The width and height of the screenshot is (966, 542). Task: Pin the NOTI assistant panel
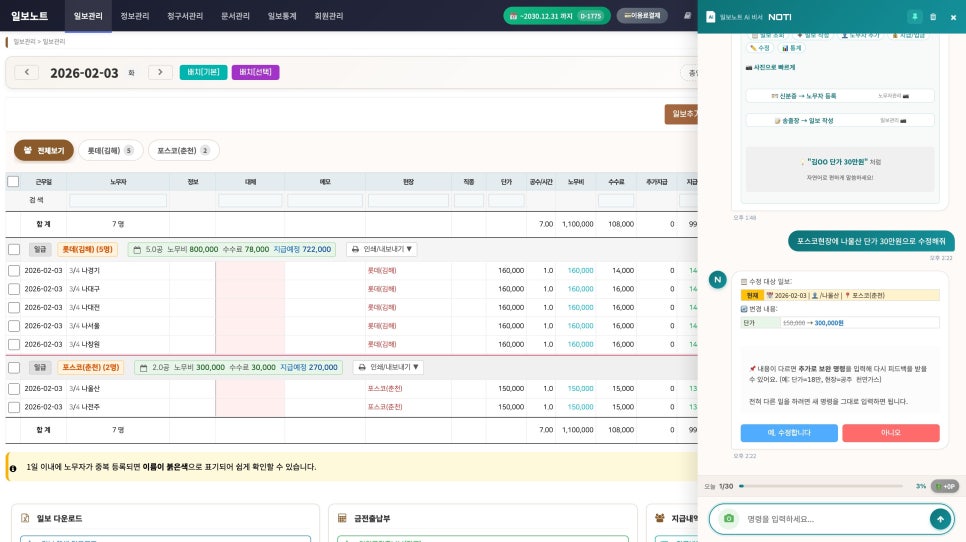pyautogui.click(x=914, y=17)
